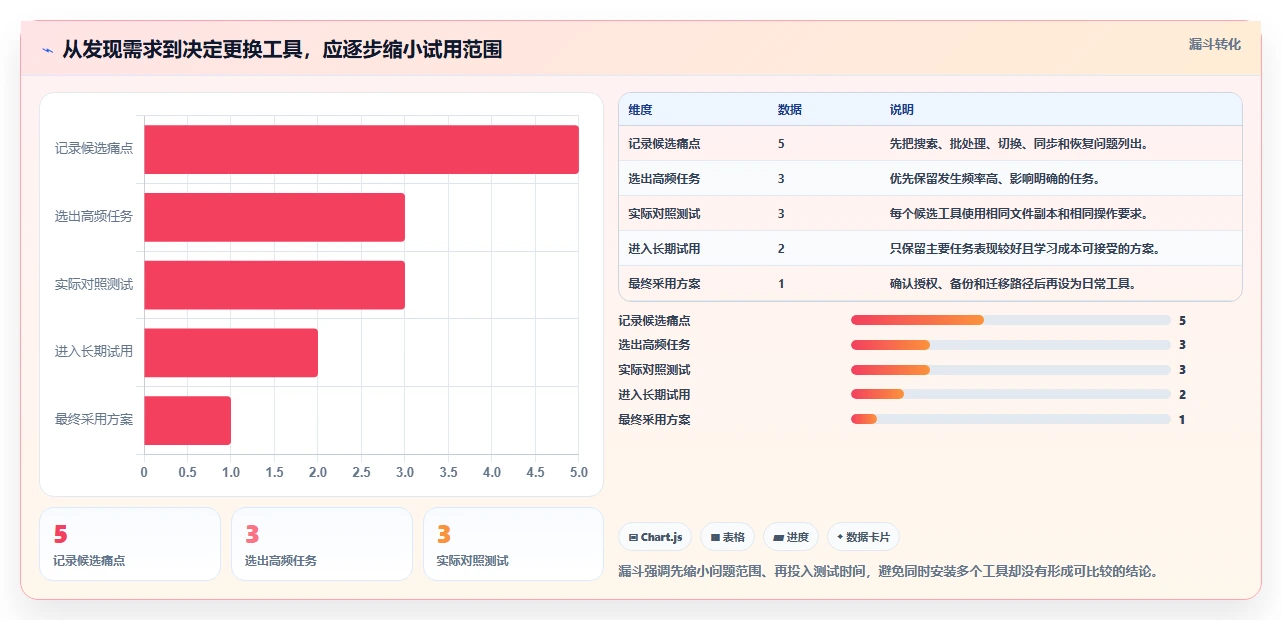Click the 进度 chip
Viewport: 1282px width, 620px height.
click(x=791, y=537)
